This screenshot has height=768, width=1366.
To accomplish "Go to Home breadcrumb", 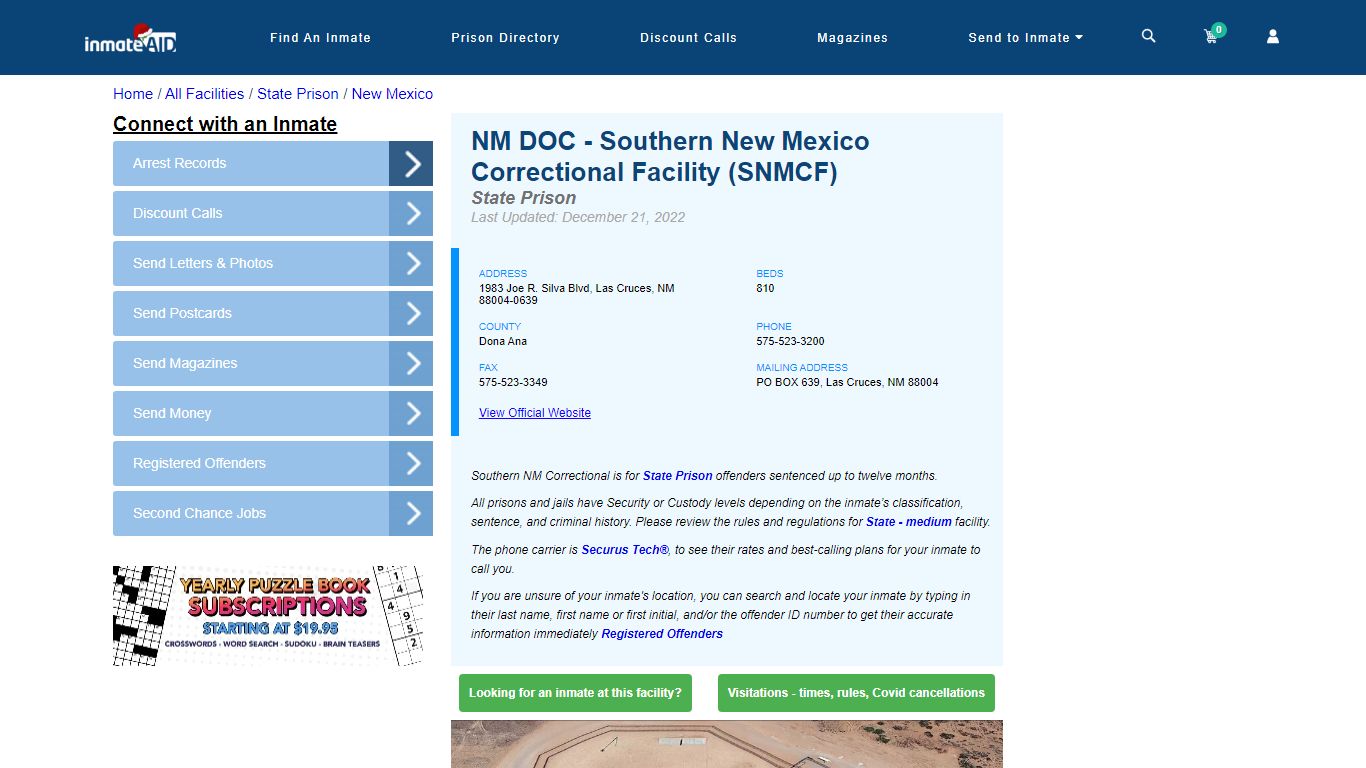I will point(133,94).
